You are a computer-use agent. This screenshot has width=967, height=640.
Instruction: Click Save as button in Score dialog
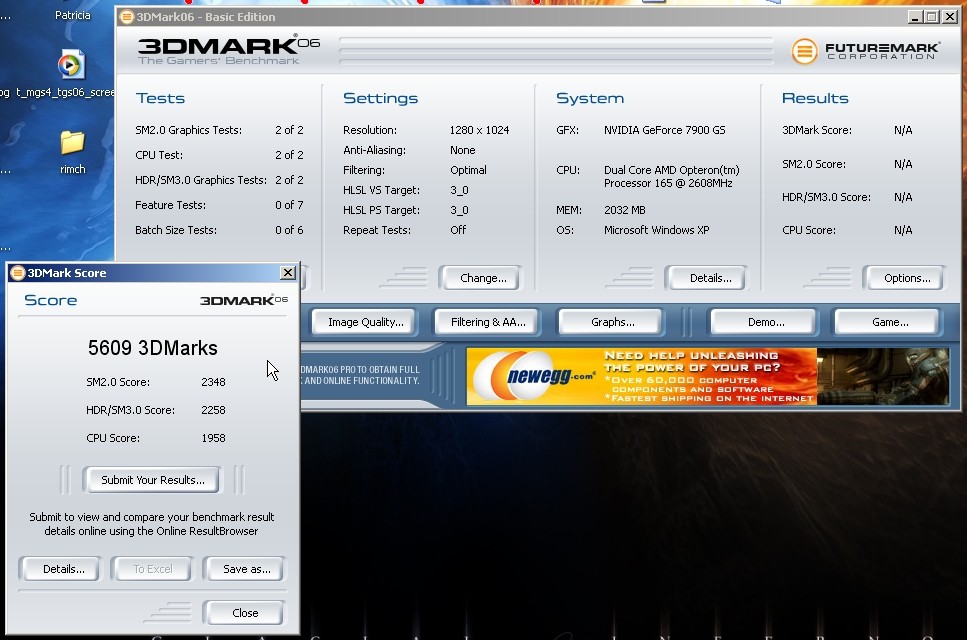pyautogui.click(x=244, y=569)
